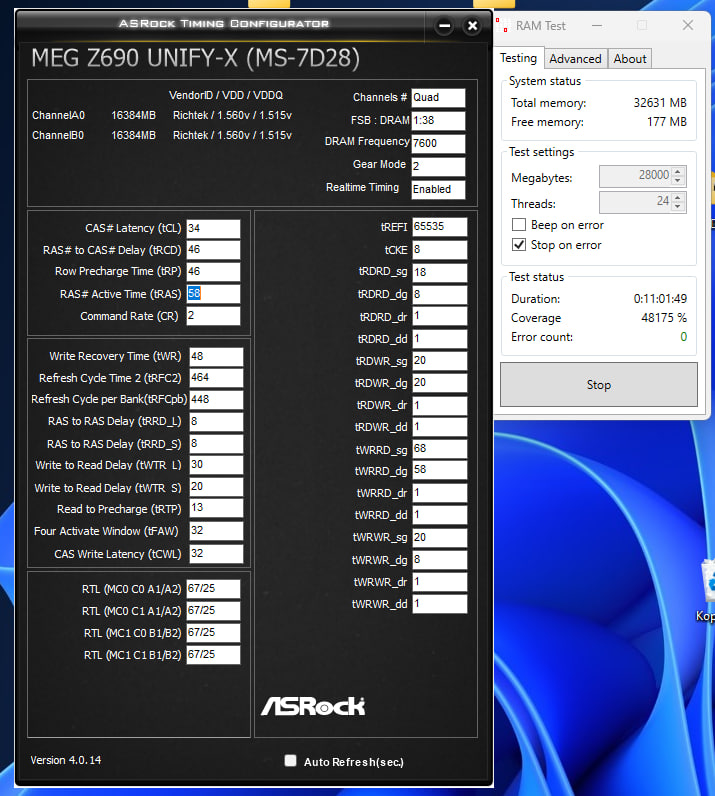Click the Command Rate (CR) field

point(213,316)
